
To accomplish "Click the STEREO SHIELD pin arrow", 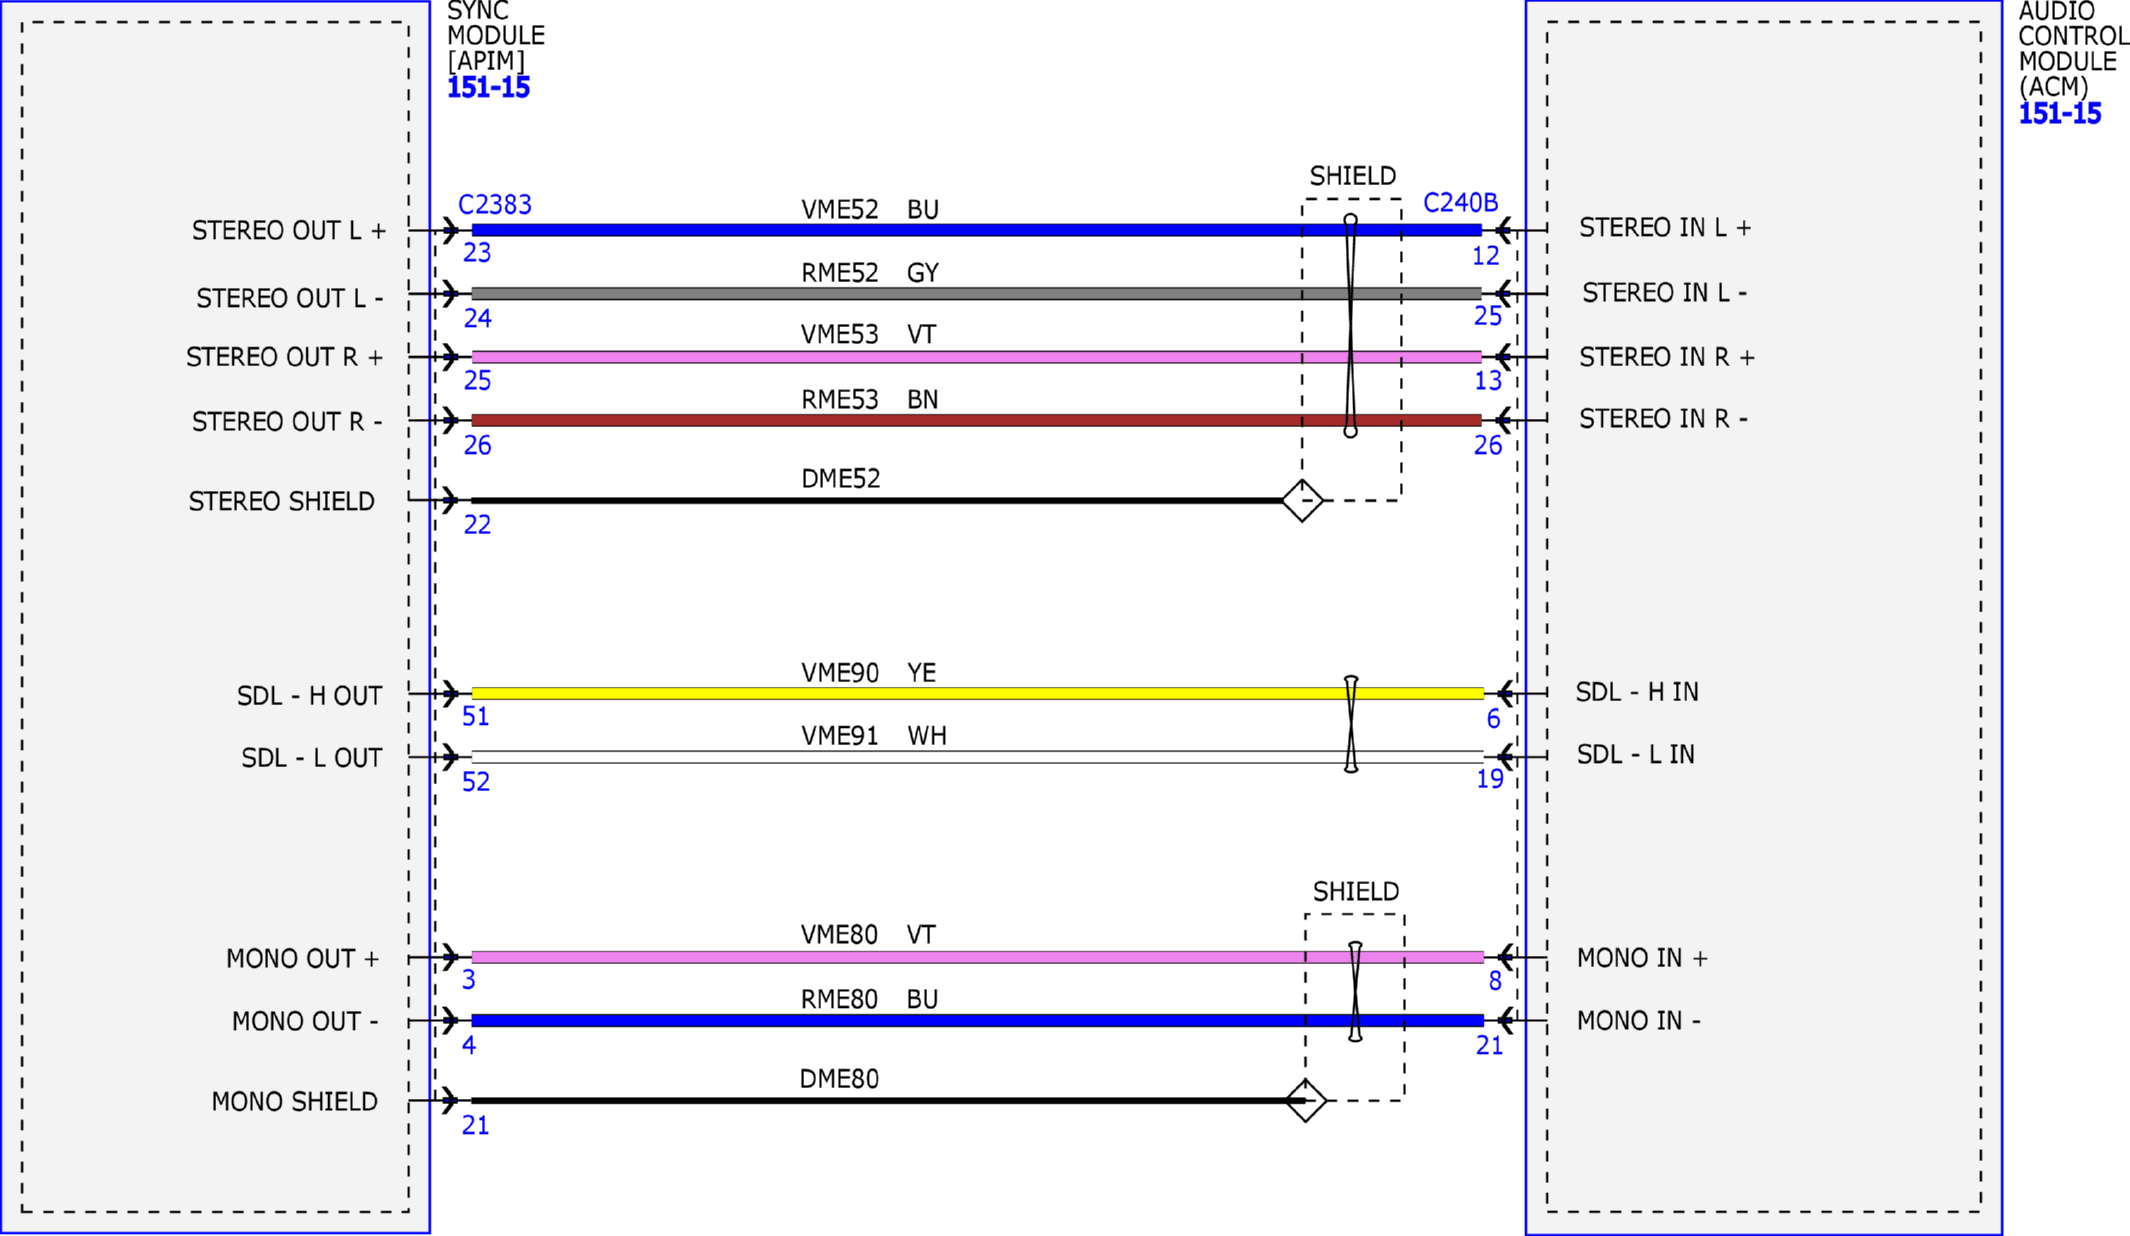I will pyautogui.click(x=450, y=500).
